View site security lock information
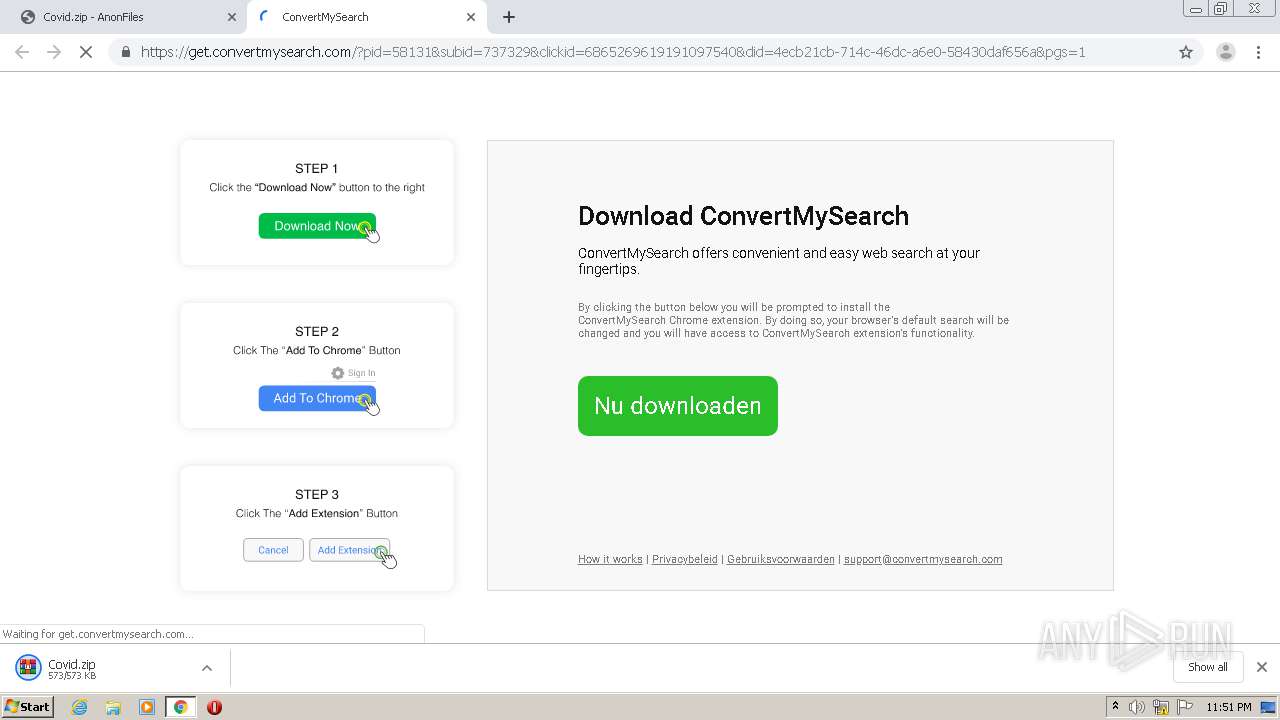Viewport: 1280px width, 720px height. [x=125, y=52]
